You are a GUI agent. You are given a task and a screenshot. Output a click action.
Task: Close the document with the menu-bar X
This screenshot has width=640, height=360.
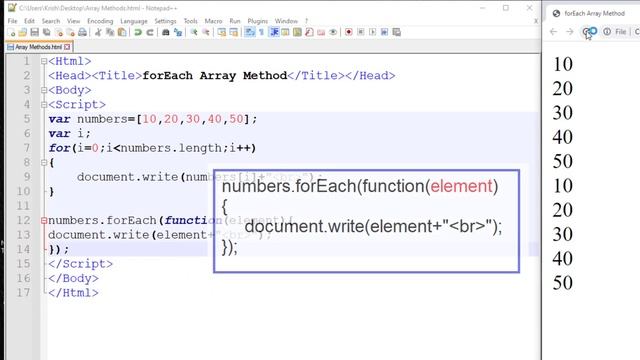(536, 21)
